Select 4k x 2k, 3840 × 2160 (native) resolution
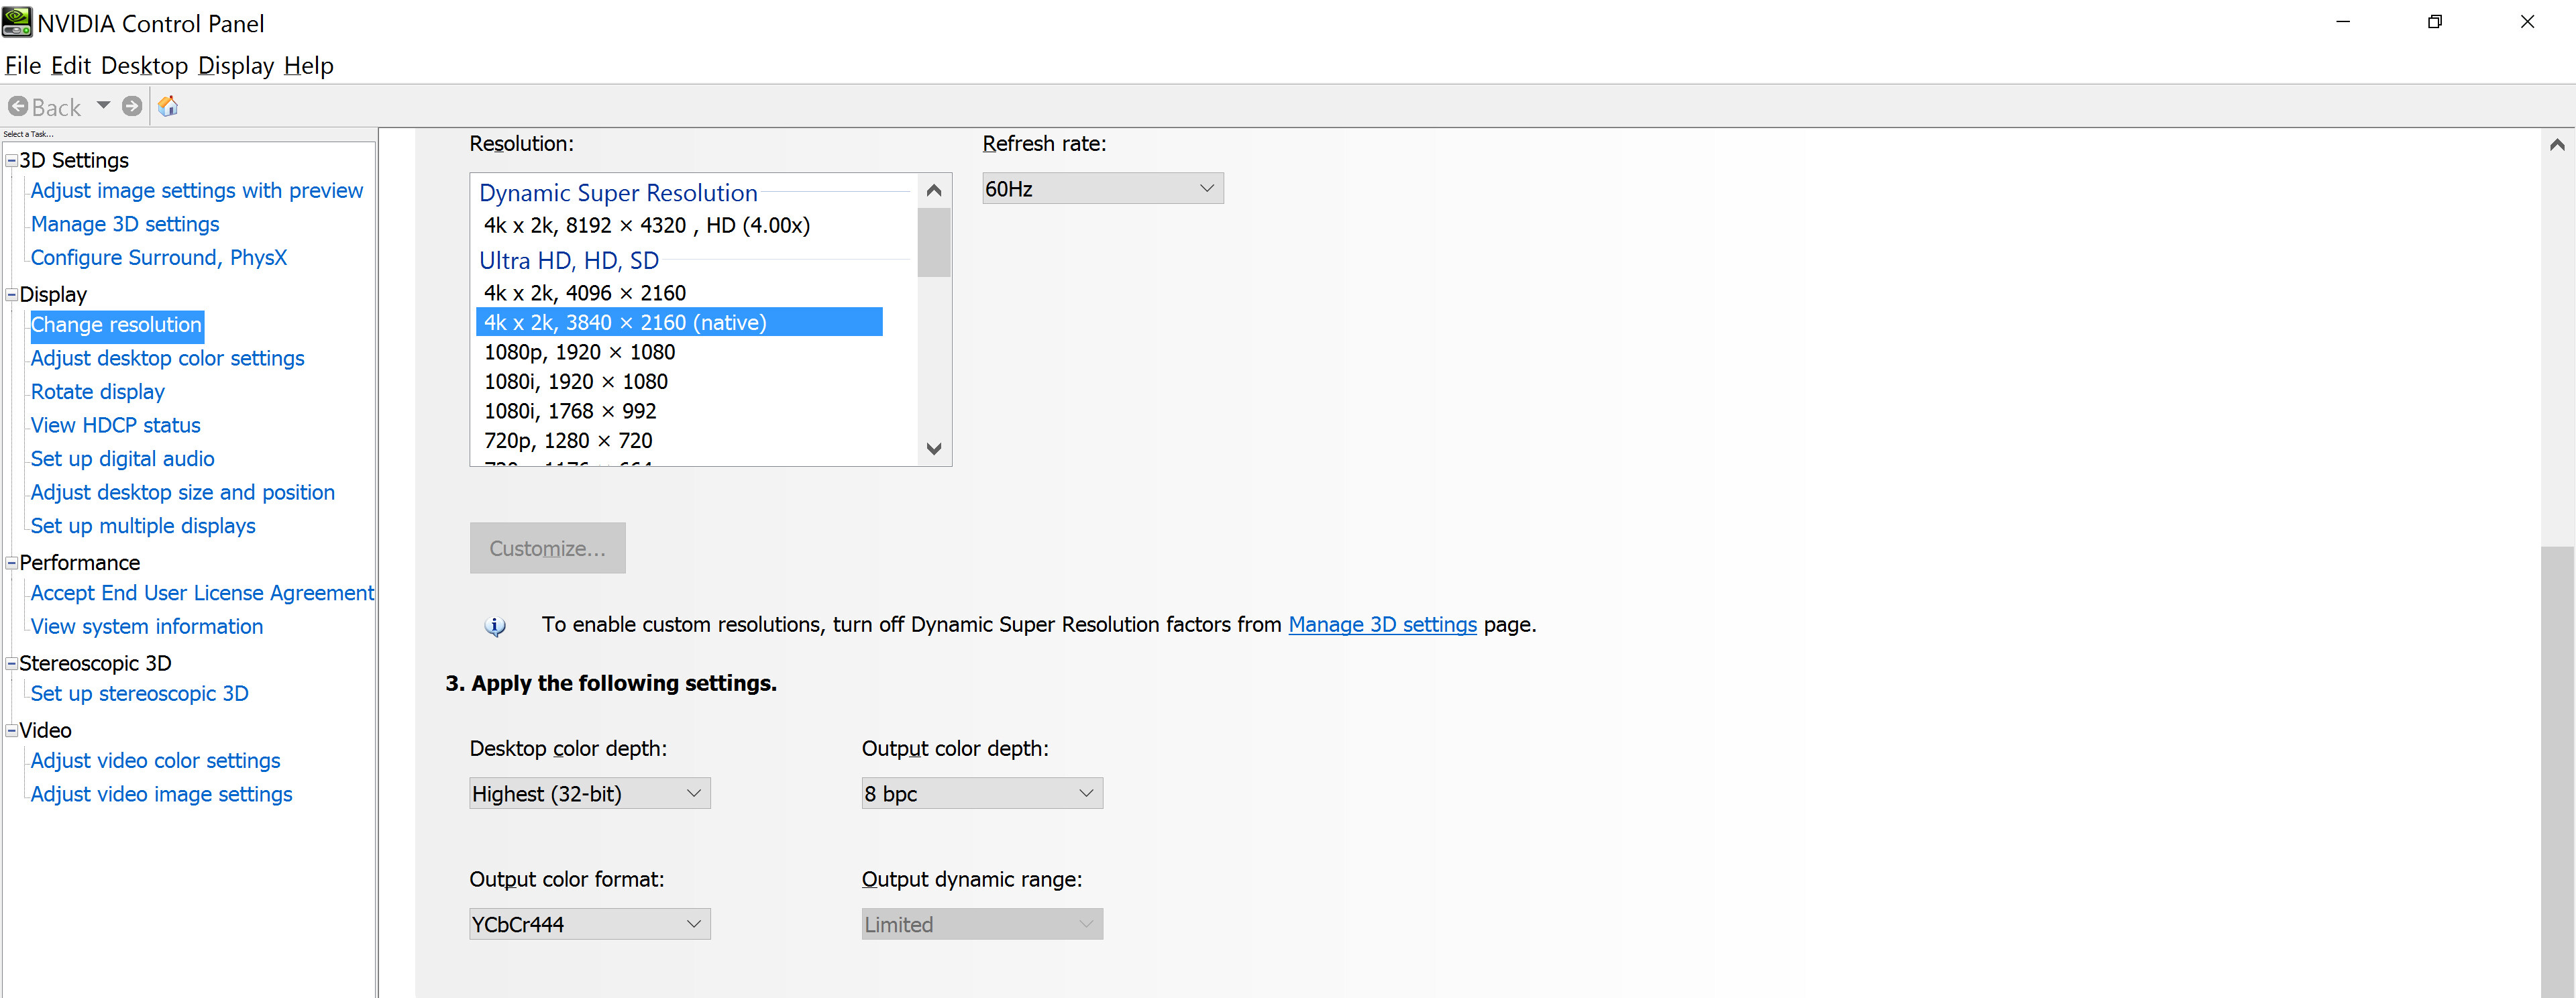 point(679,322)
